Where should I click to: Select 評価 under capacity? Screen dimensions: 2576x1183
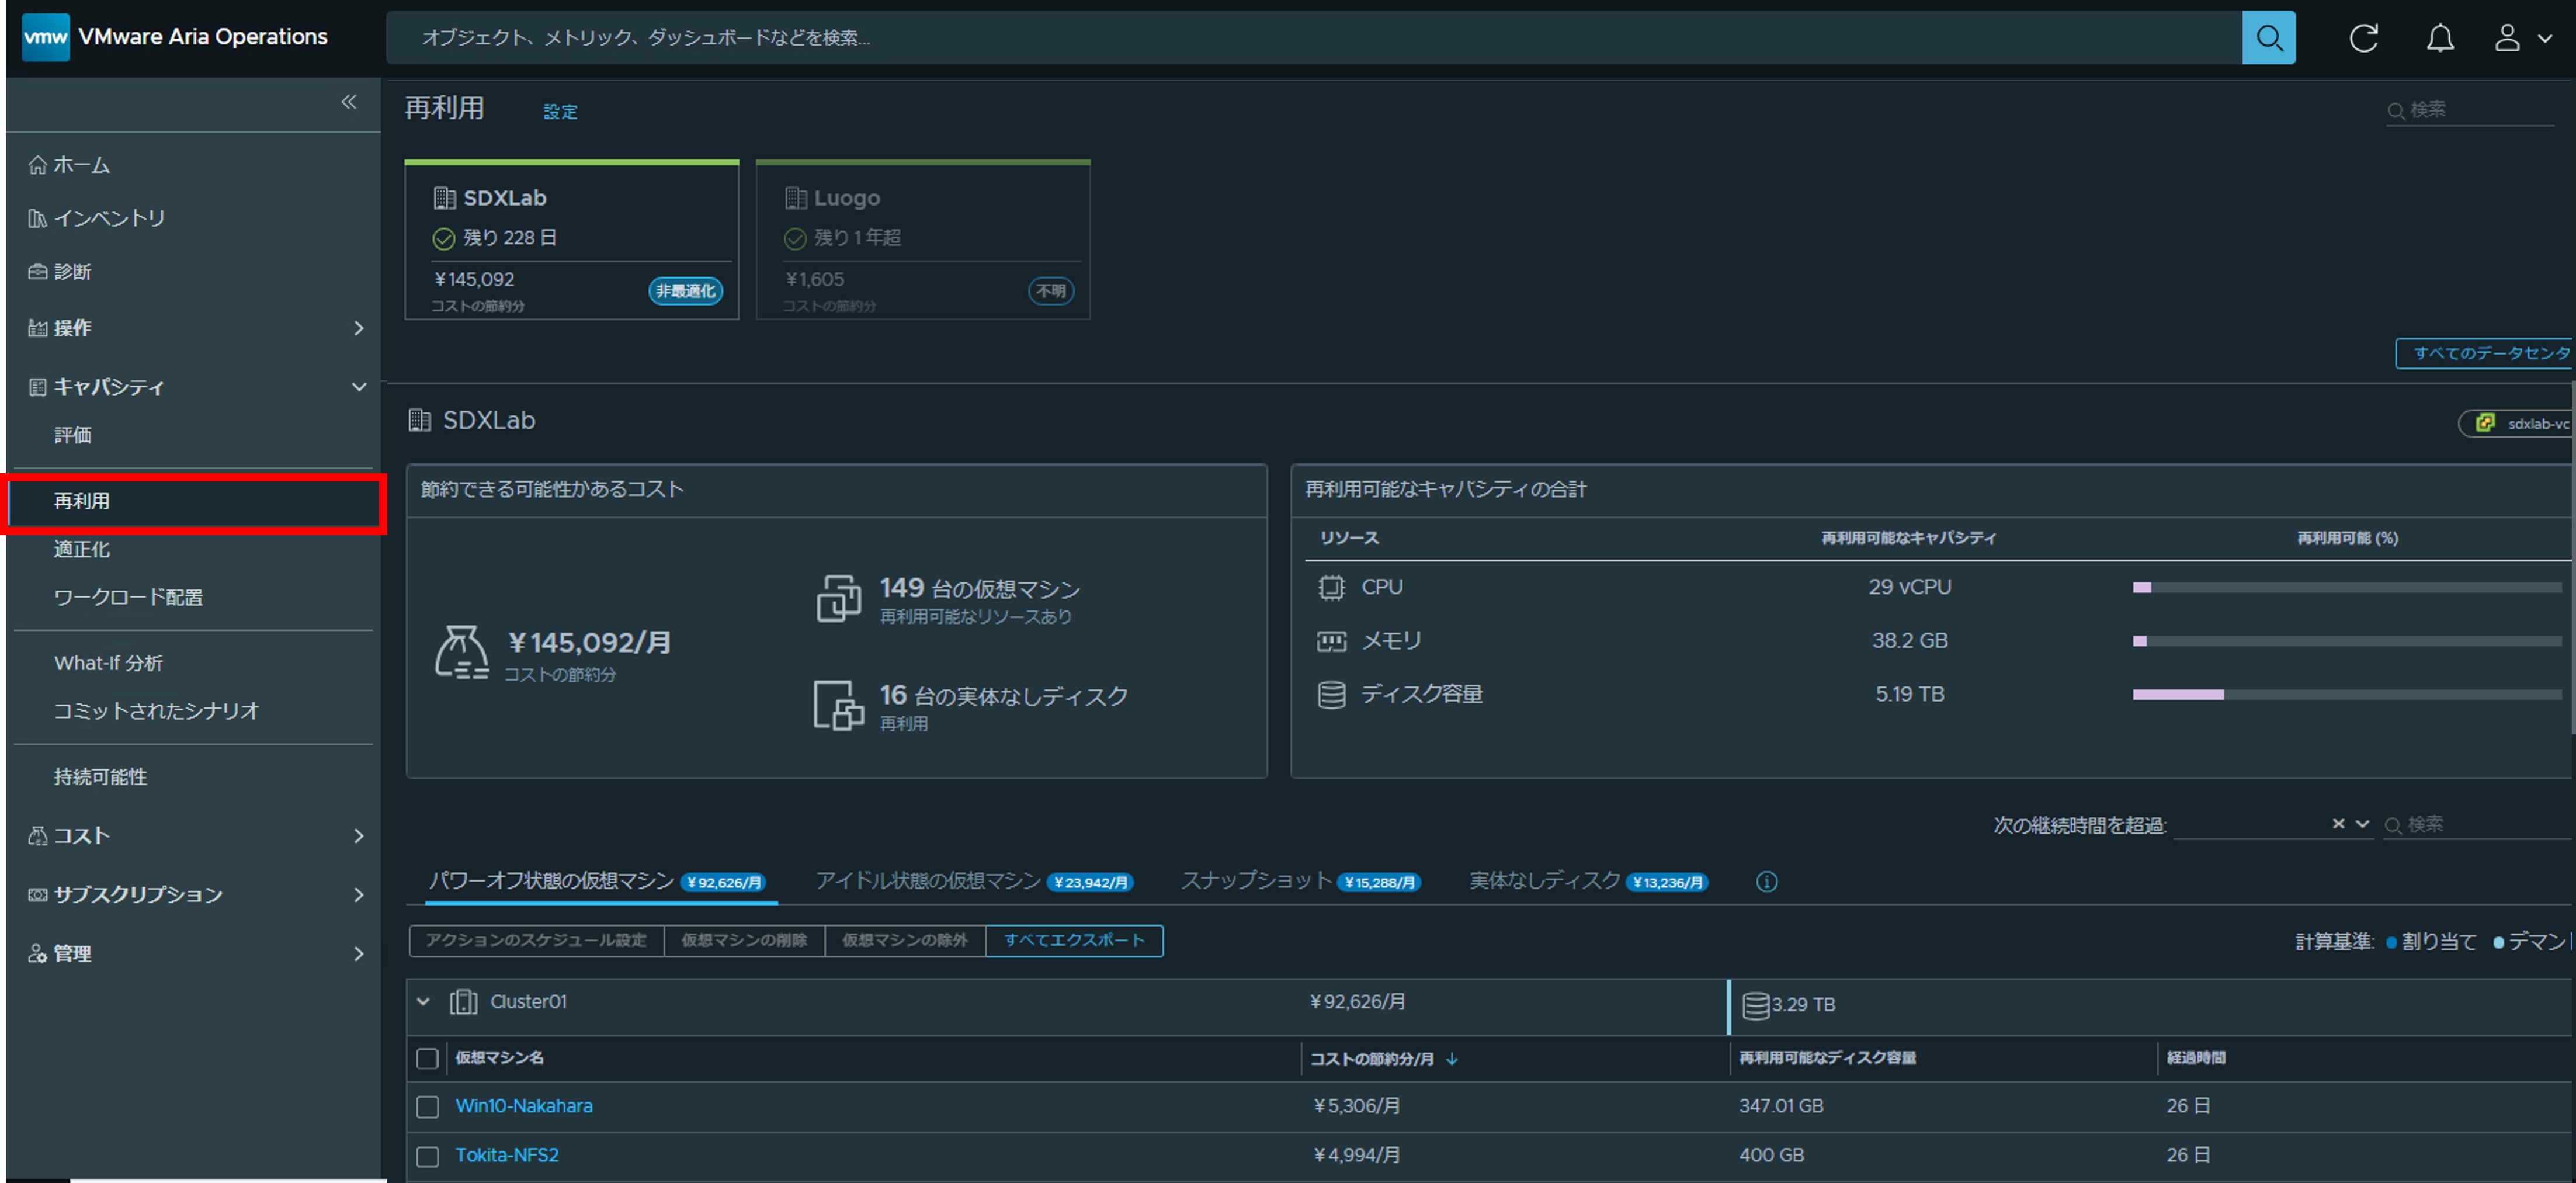tap(73, 435)
